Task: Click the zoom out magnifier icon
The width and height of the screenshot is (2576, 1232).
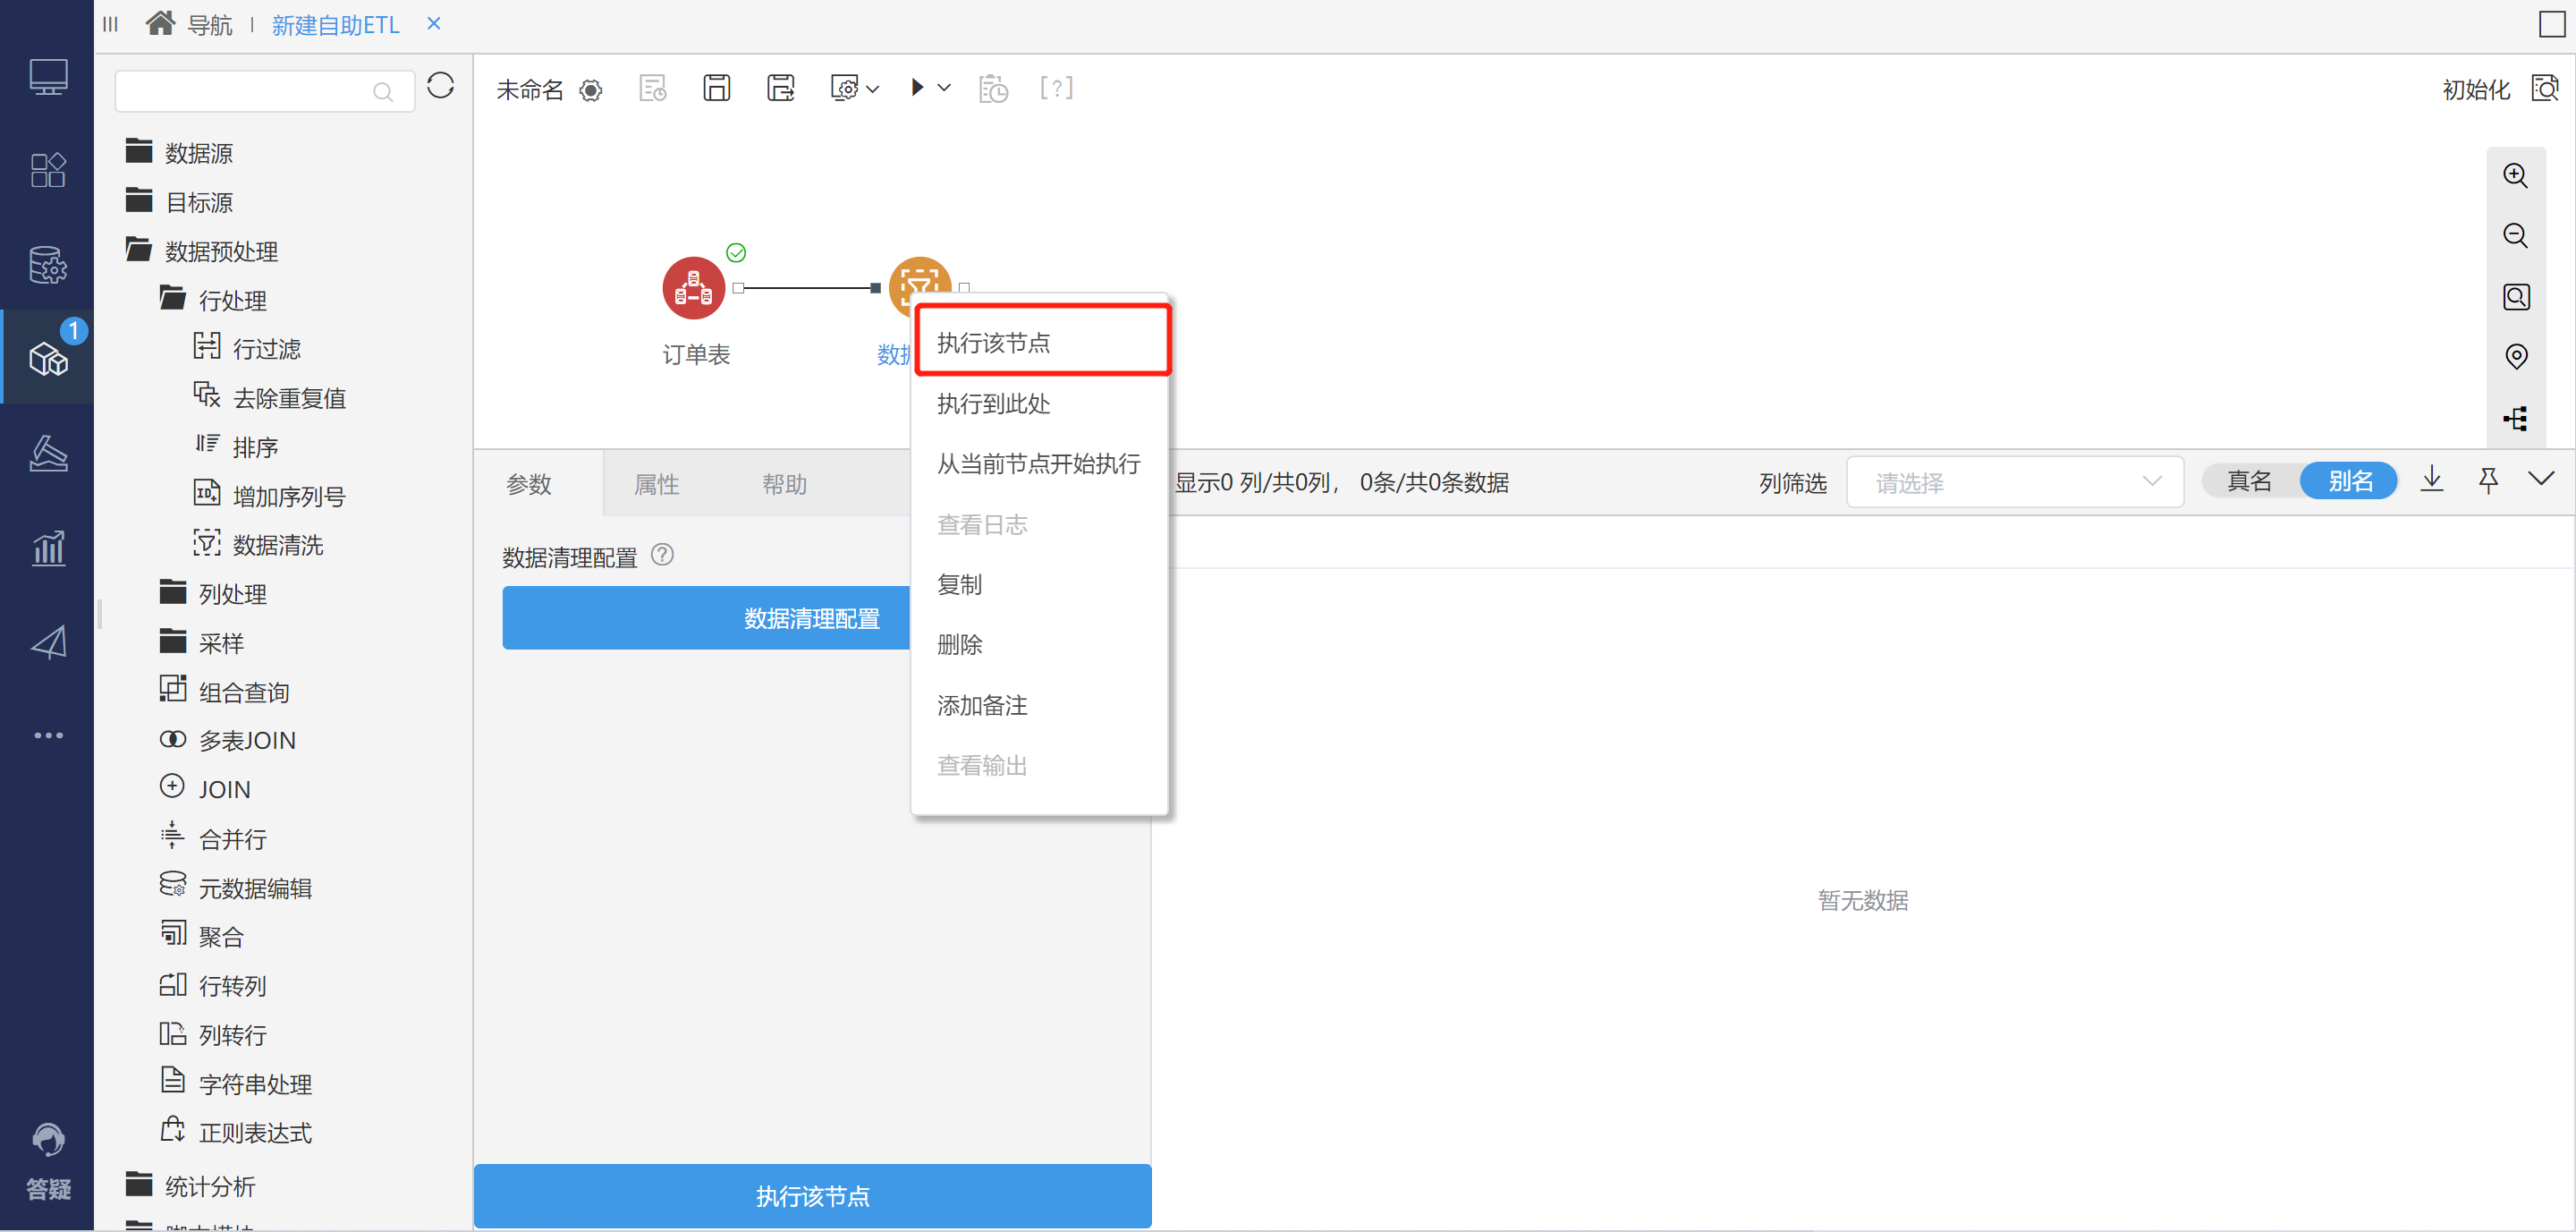Action: pos(2516,236)
